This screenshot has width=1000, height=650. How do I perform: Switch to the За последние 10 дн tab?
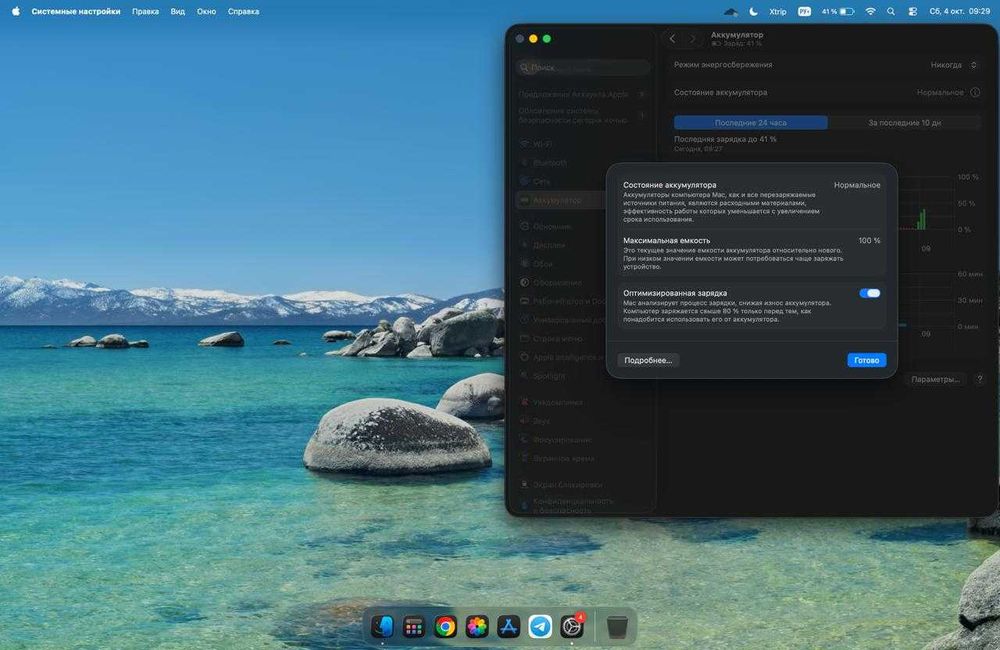(904, 122)
